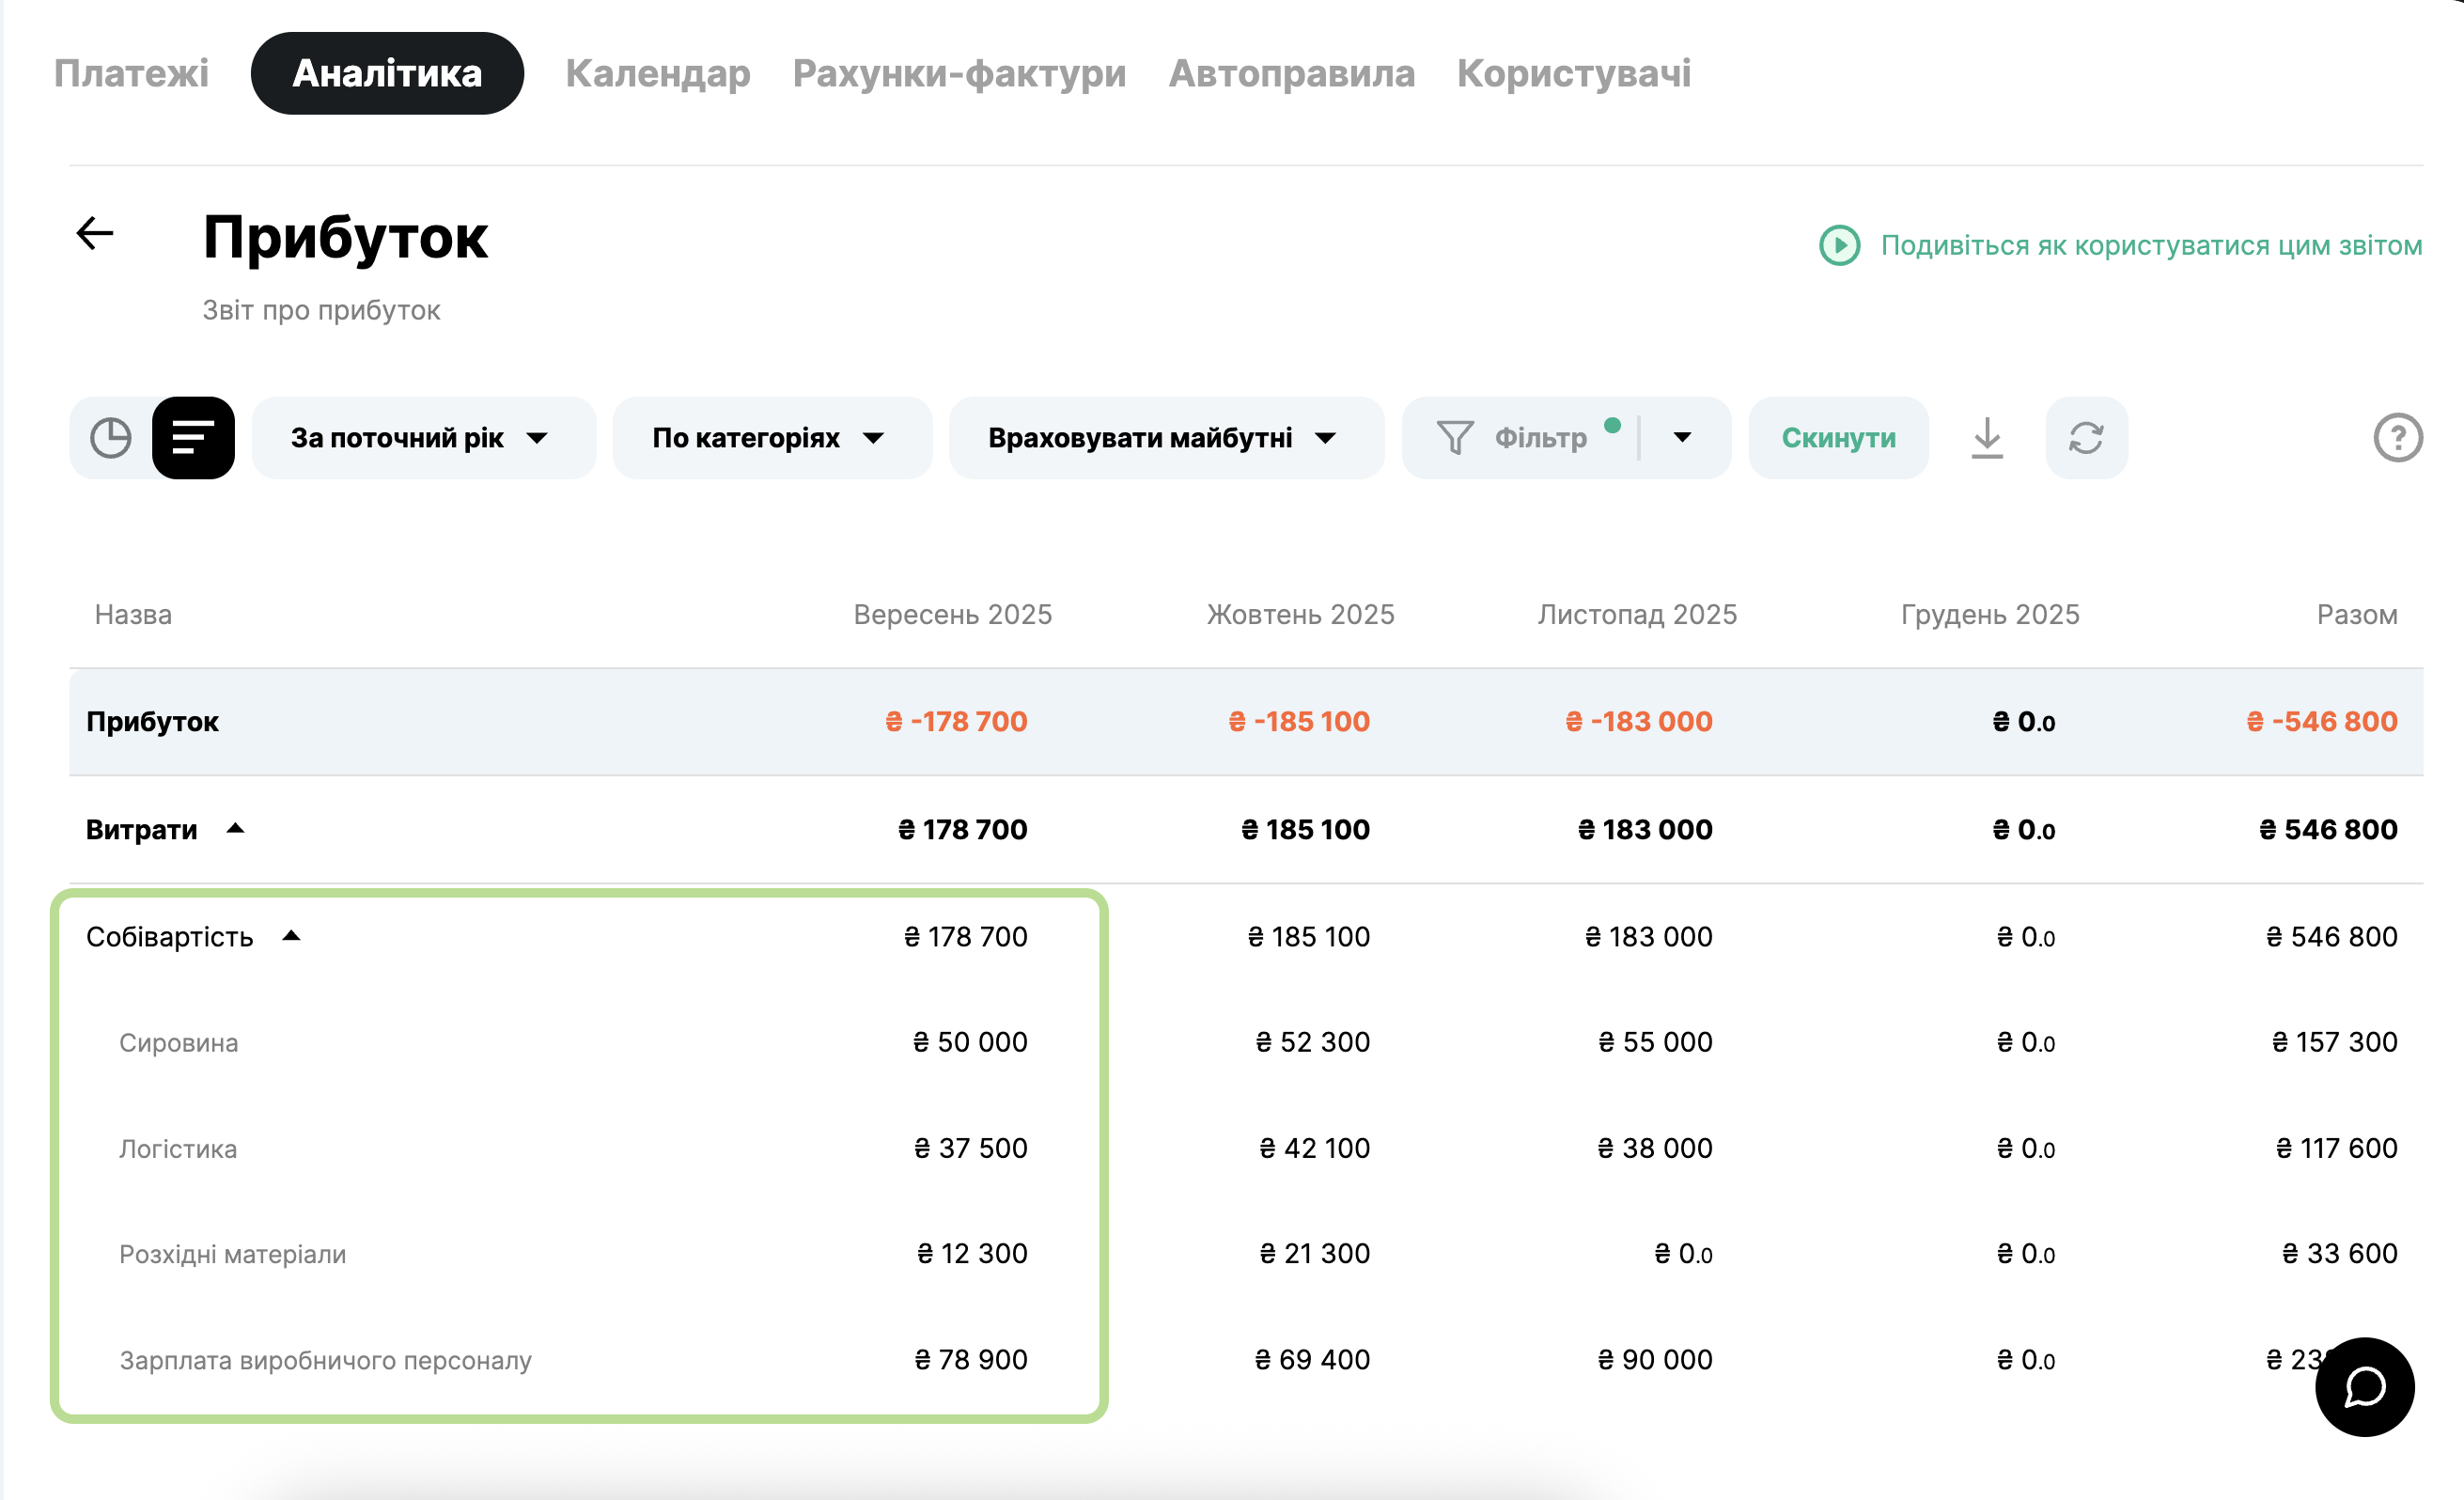Open the Враховувати майбутні dropdown
2464x1500 pixels.
1165,438
